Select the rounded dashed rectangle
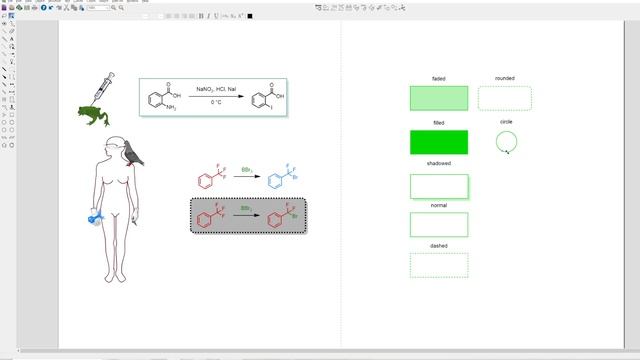640x360 pixels. point(505,98)
